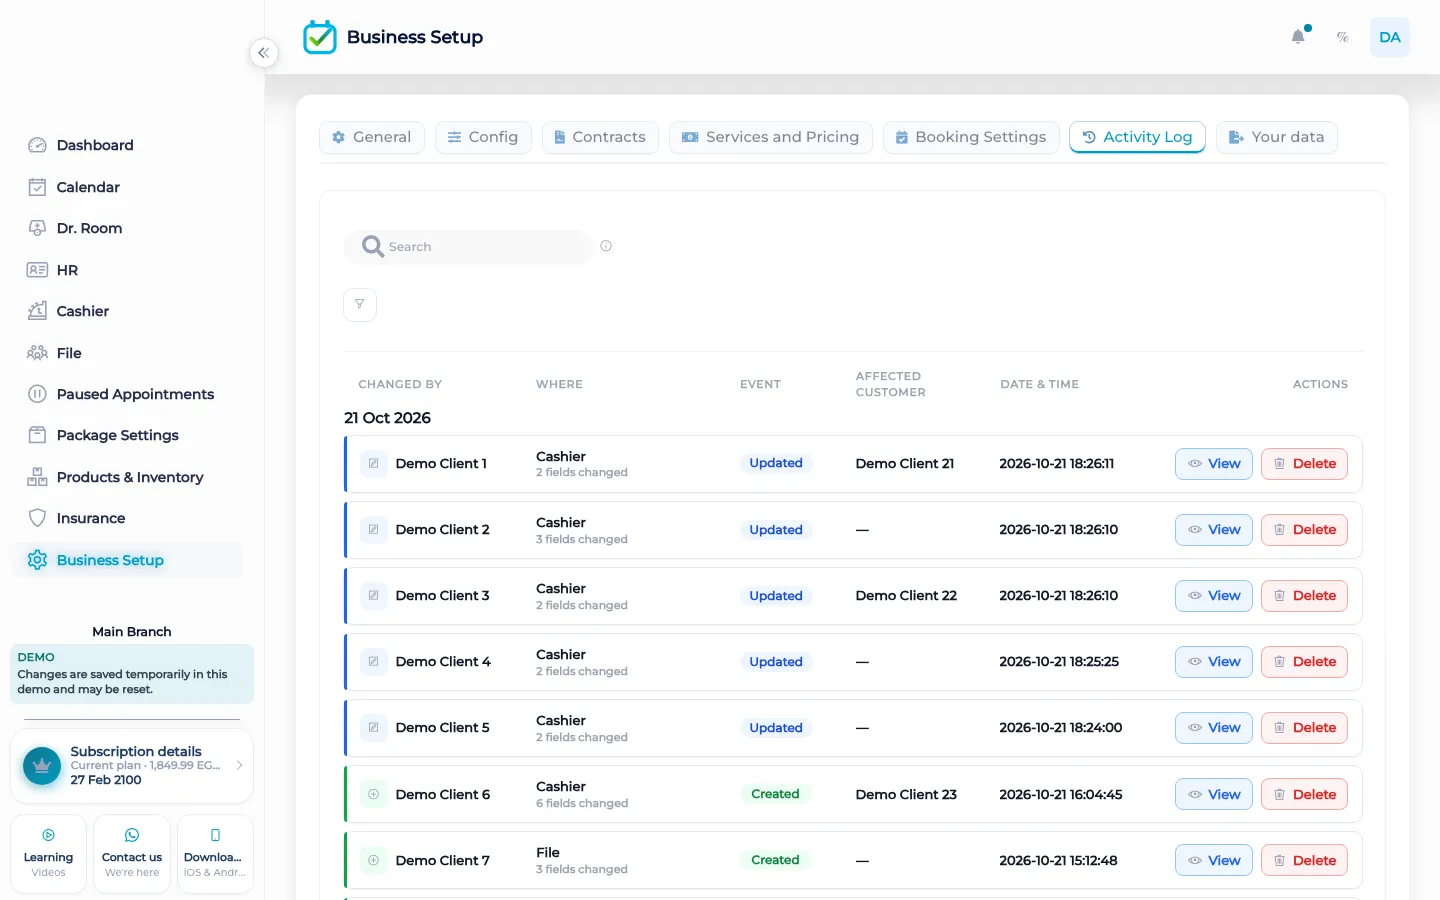Open the Services and Pricing tab
Screen dimensions: 1440x900
point(771,137)
